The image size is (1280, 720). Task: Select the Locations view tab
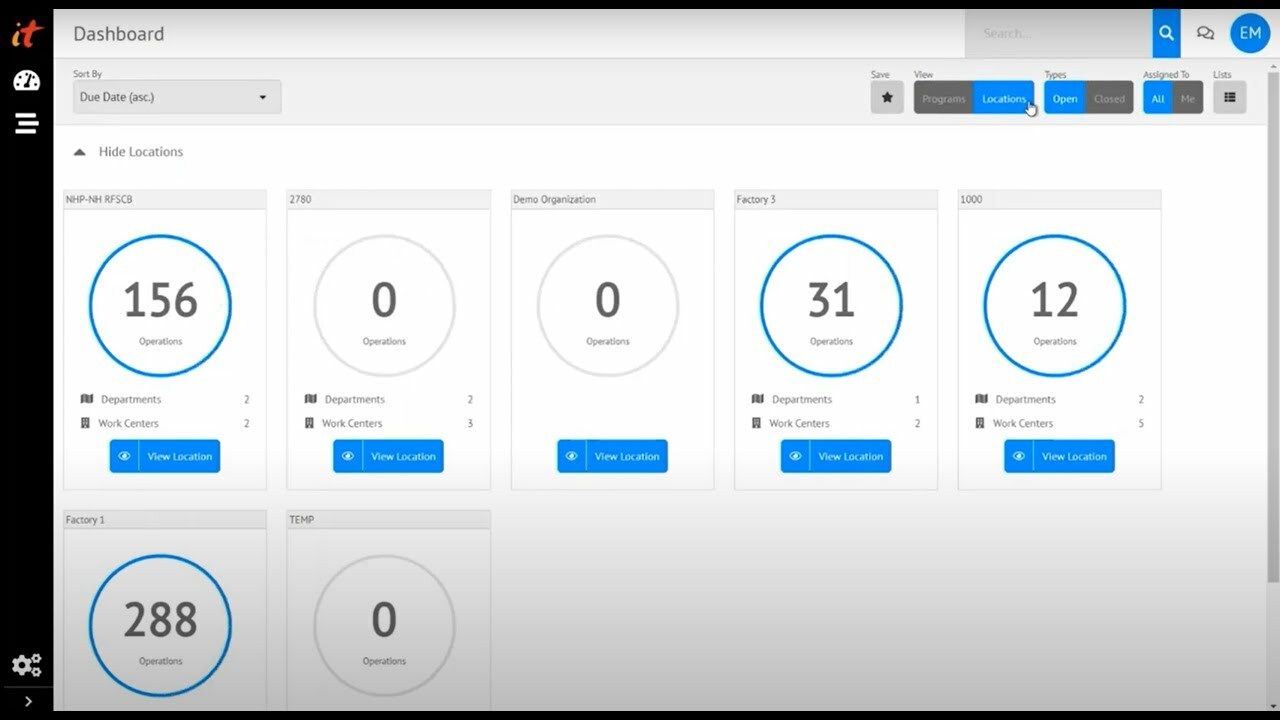1003,98
